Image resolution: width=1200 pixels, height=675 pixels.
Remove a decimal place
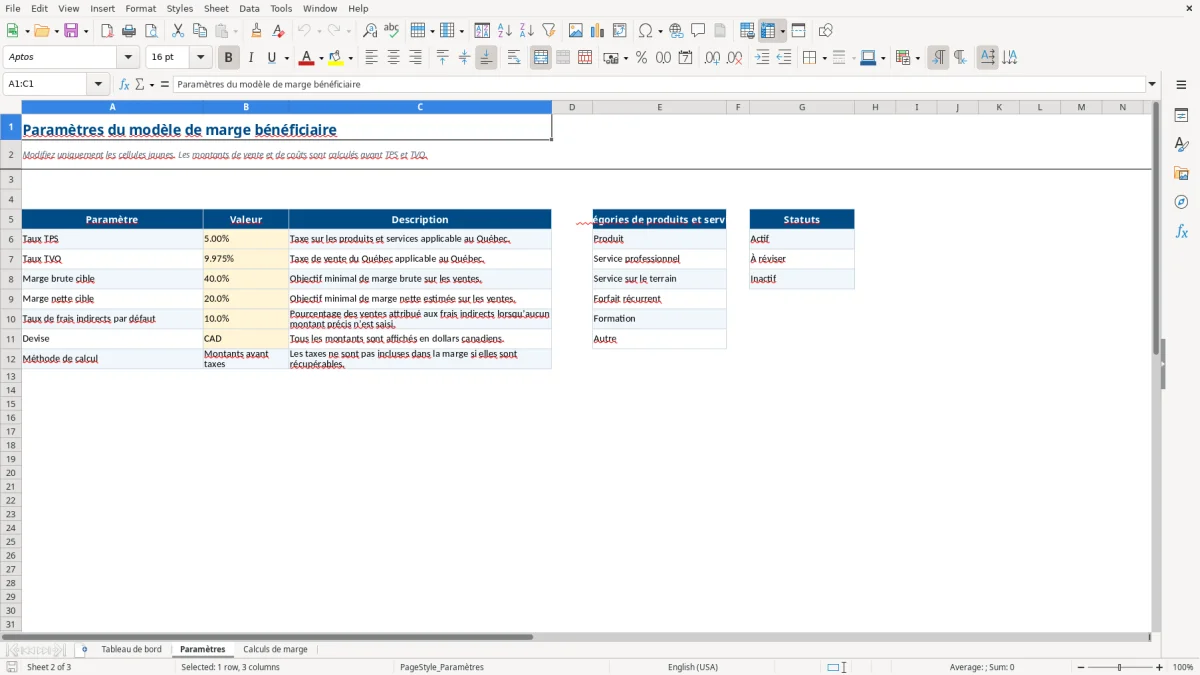[x=735, y=58]
